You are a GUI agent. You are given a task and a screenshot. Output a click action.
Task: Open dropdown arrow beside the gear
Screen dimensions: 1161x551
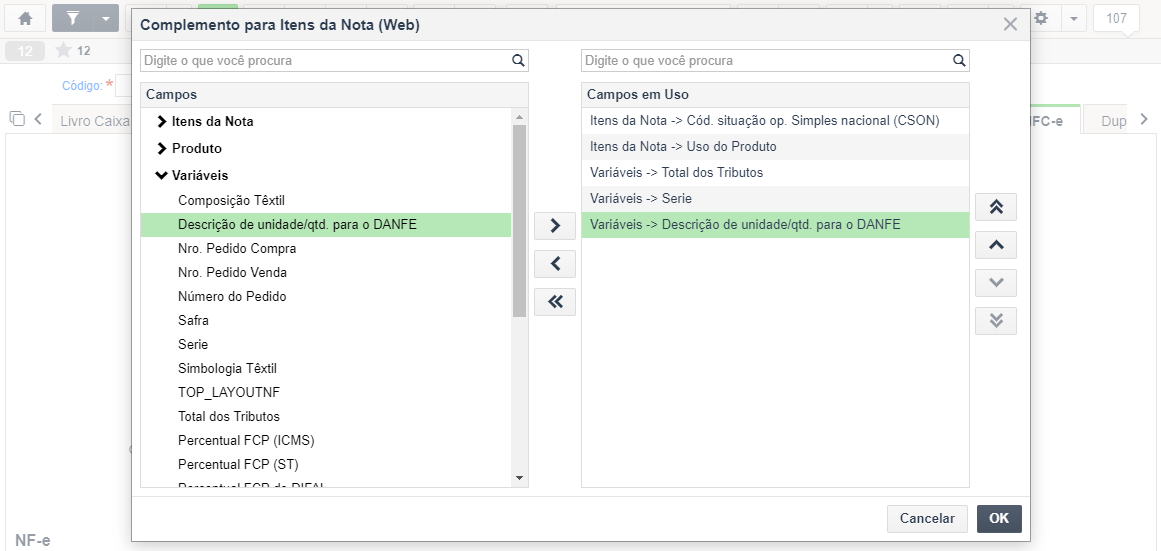pos(1074,19)
